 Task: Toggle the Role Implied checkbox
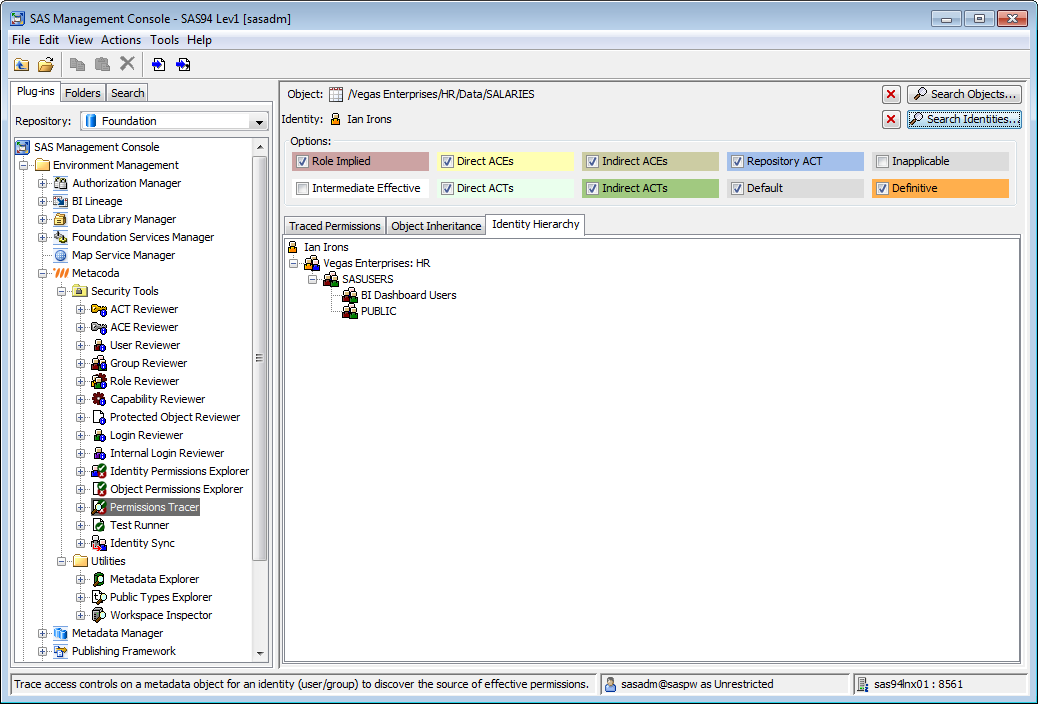tap(303, 162)
